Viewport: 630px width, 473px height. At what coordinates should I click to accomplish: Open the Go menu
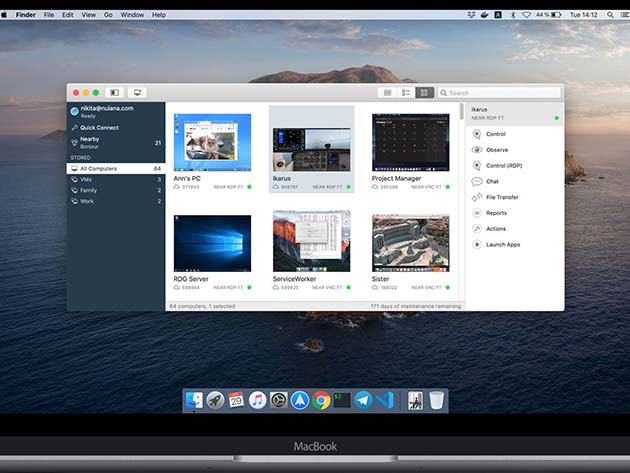[108, 15]
